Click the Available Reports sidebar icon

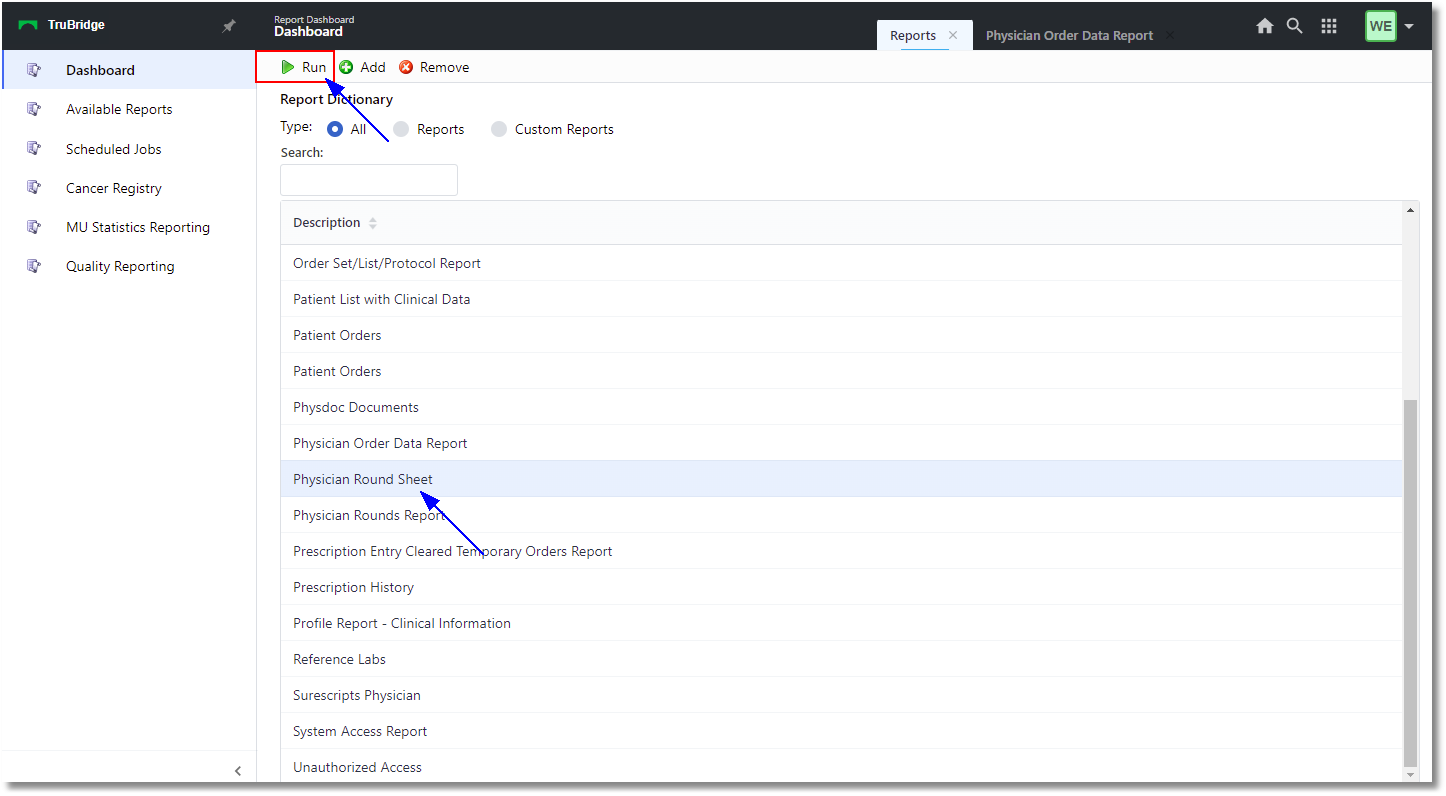coord(34,109)
